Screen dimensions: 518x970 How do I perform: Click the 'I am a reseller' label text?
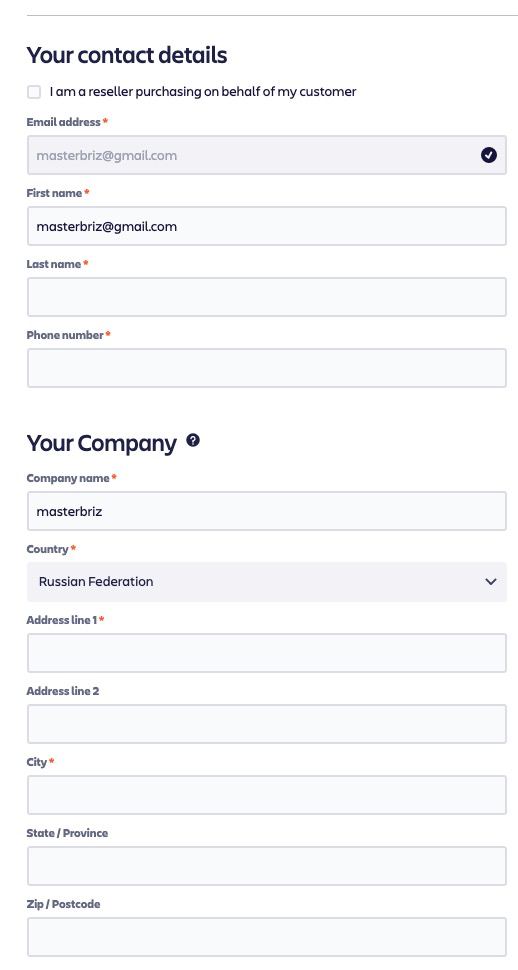[x=203, y=92]
